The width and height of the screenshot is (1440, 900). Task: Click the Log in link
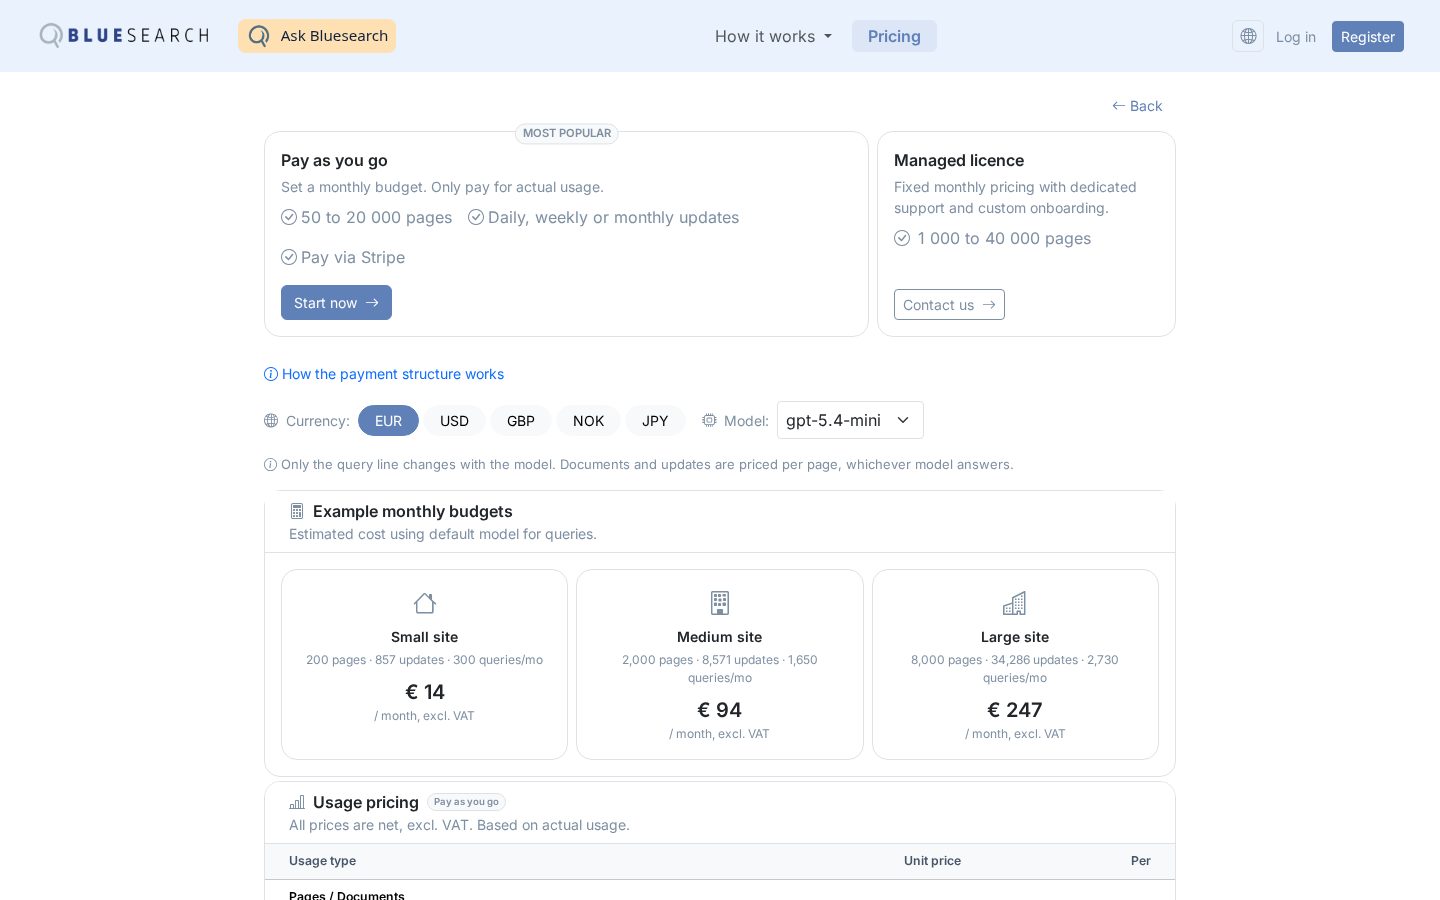[1296, 37]
